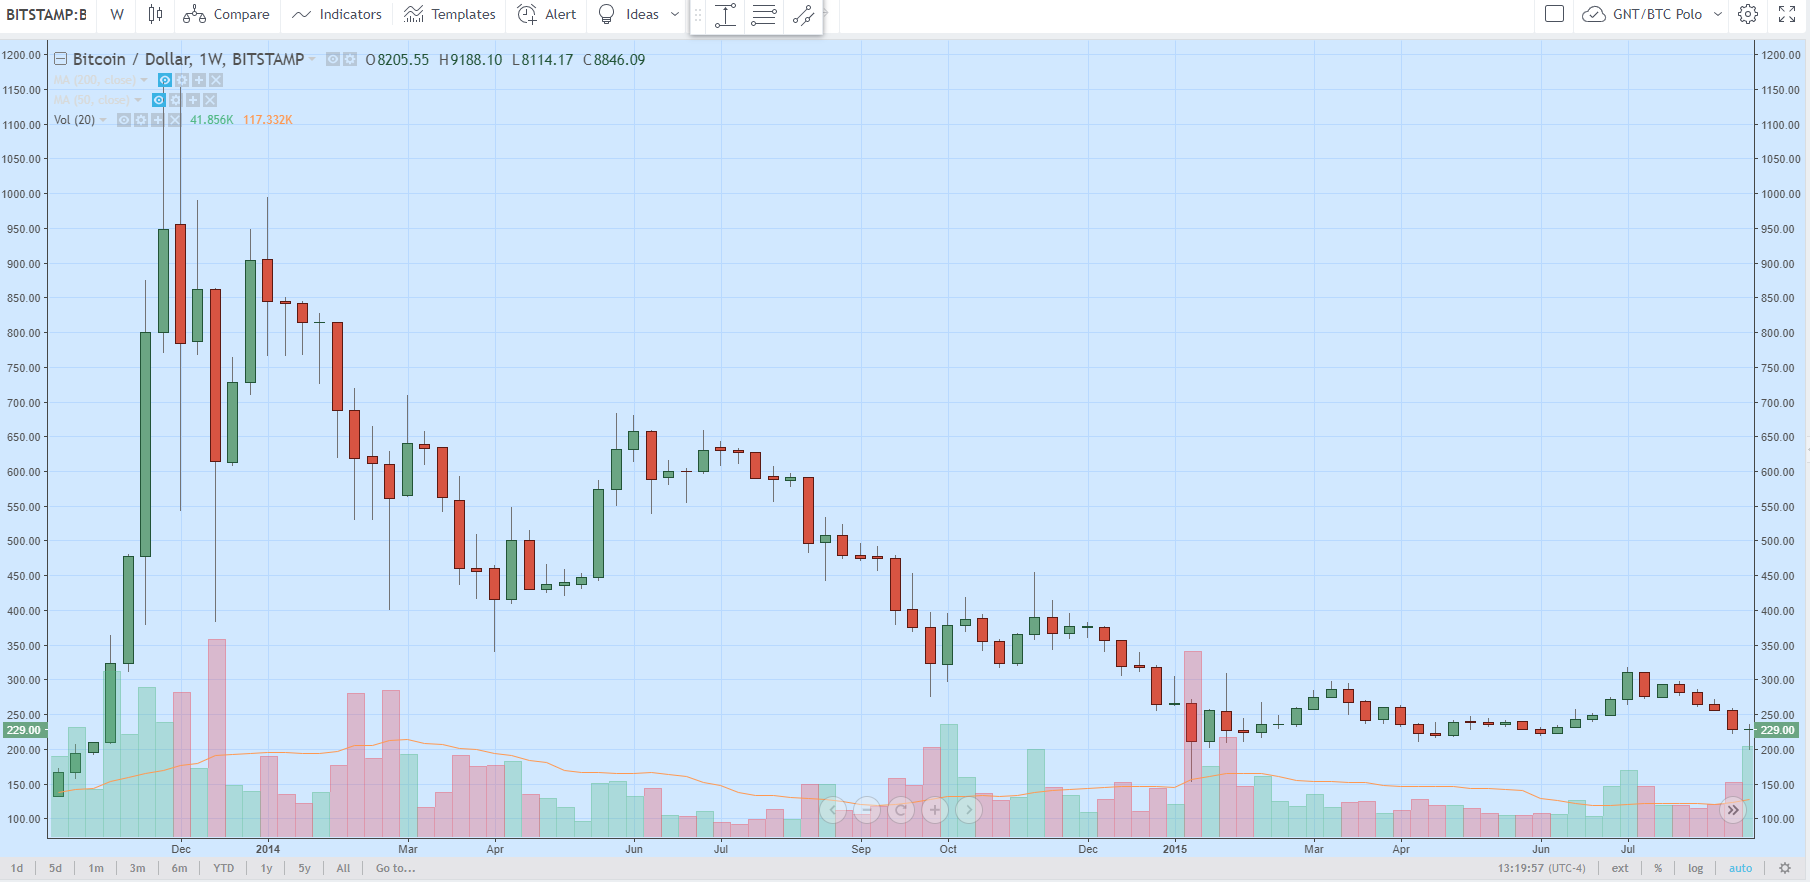The width and height of the screenshot is (1810, 882).
Task: Set date range to 3m
Action: click(x=137, y=868)
